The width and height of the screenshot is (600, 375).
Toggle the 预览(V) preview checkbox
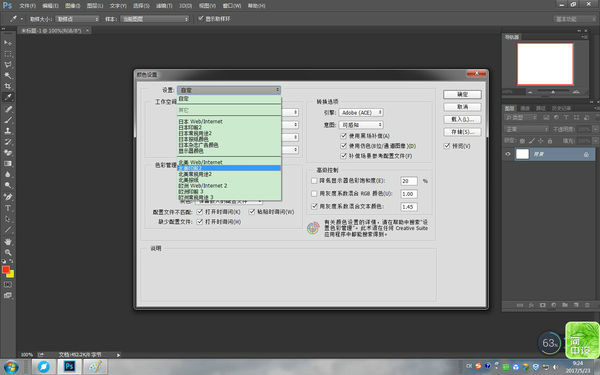pyautogui.click(x=447, y=146)
